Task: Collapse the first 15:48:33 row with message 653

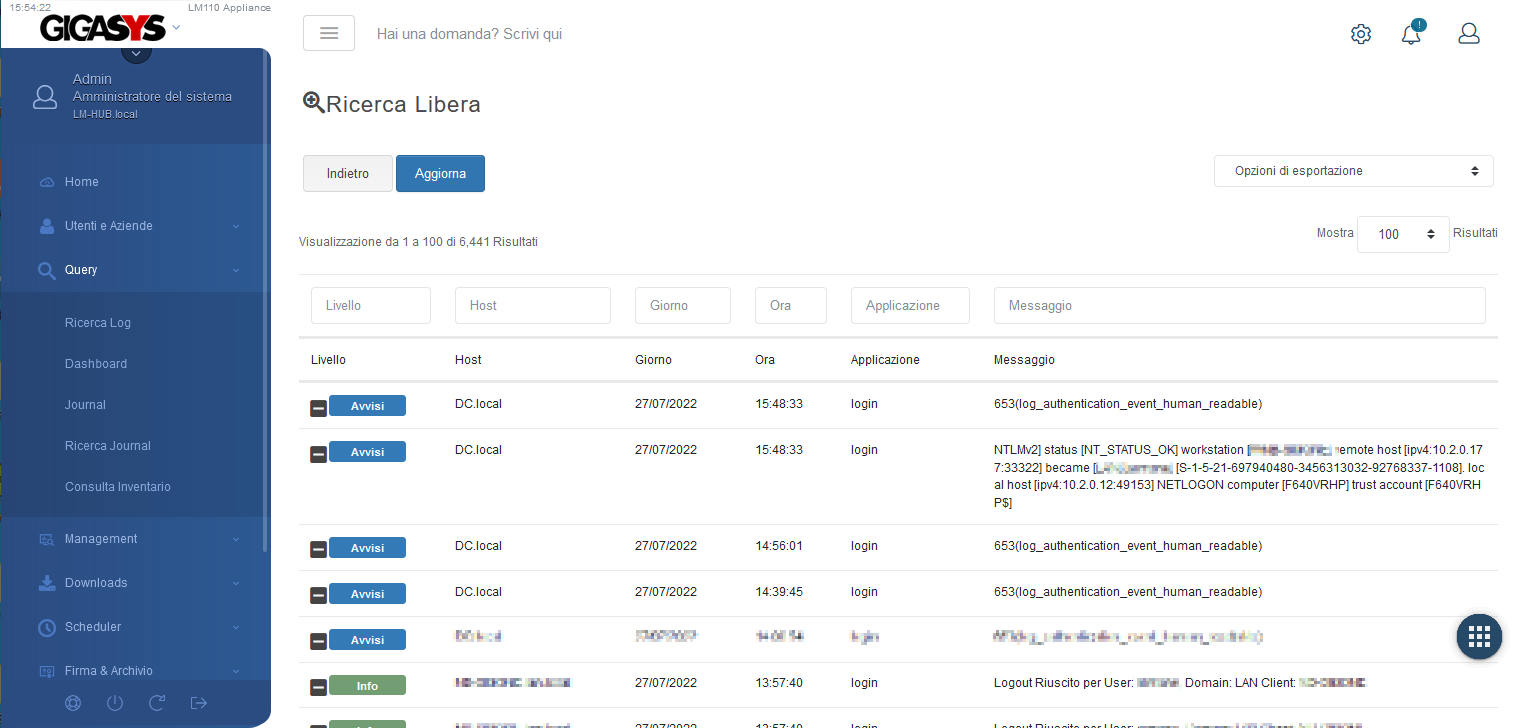Action: [319, 408]
